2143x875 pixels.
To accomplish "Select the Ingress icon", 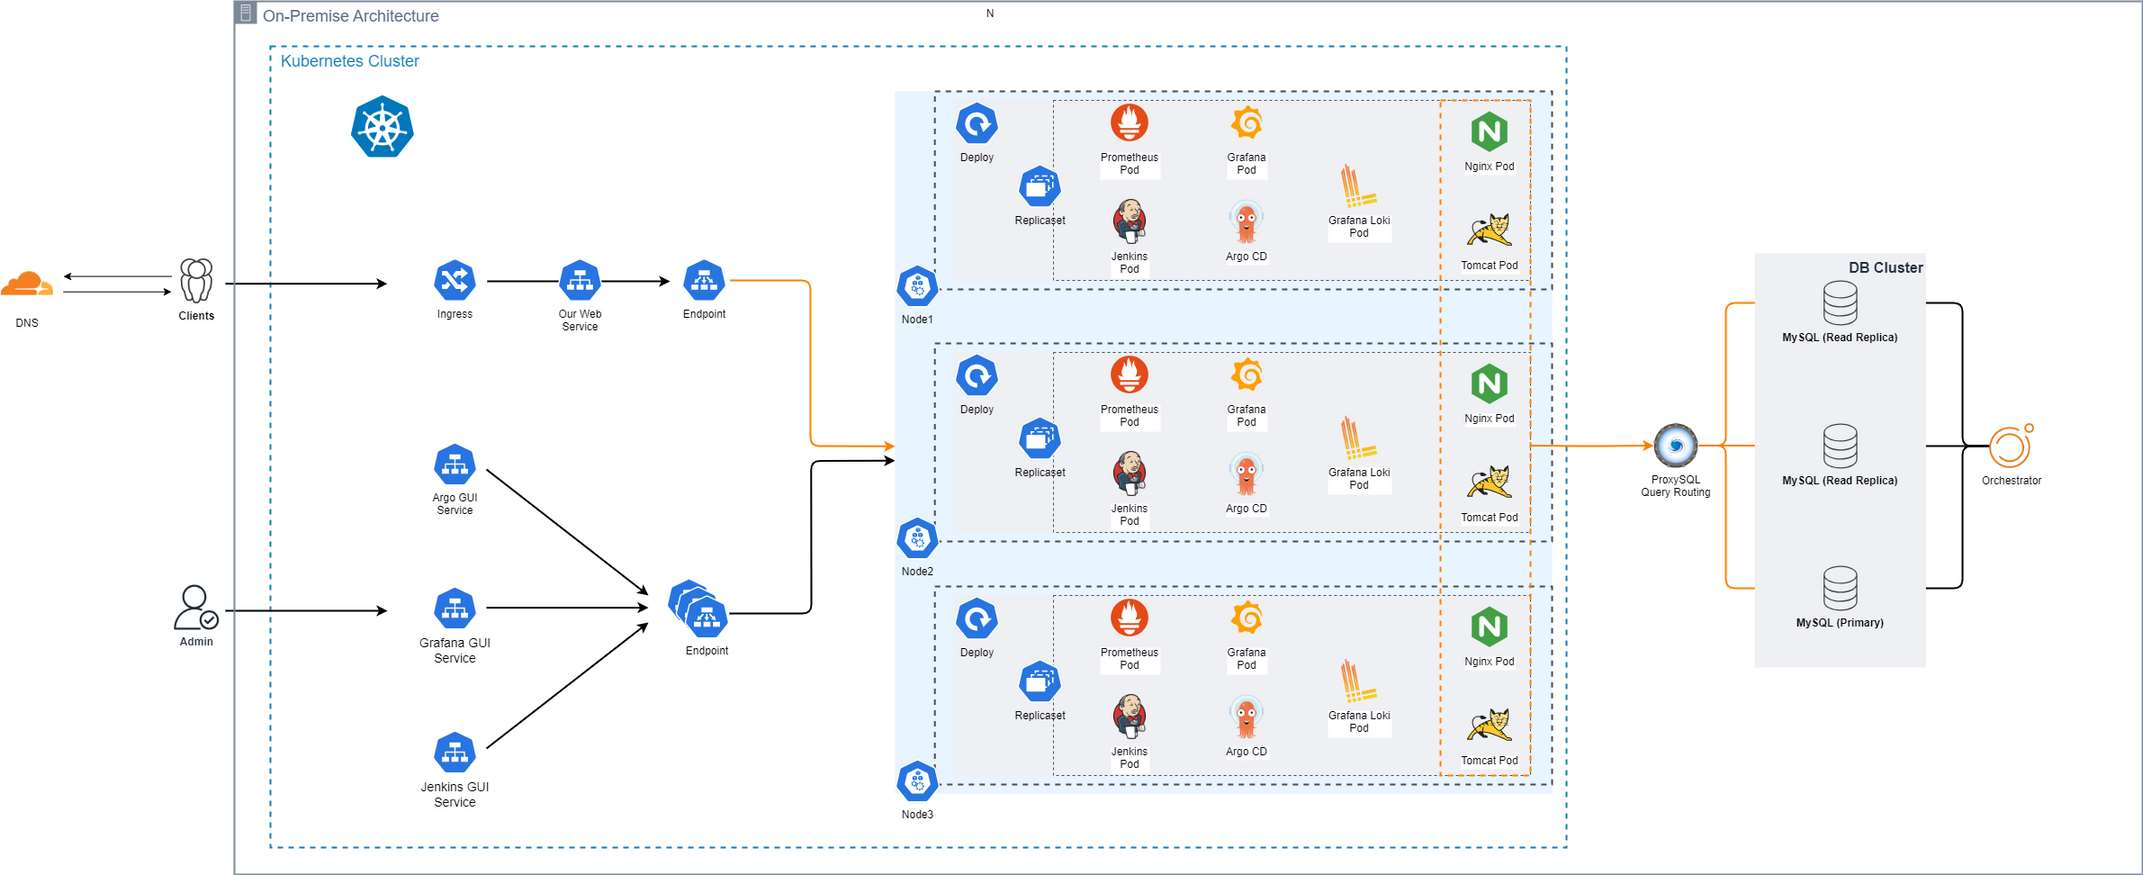I will 455,281.
